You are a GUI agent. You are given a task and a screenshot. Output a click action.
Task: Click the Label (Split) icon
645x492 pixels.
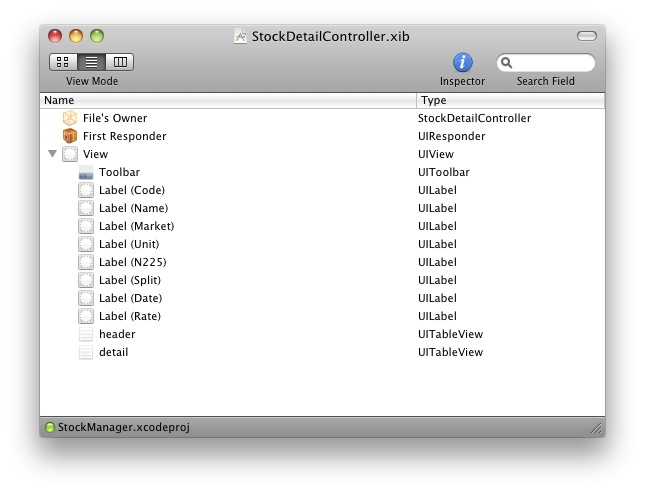pyautogui.click(x=86, y=280)
